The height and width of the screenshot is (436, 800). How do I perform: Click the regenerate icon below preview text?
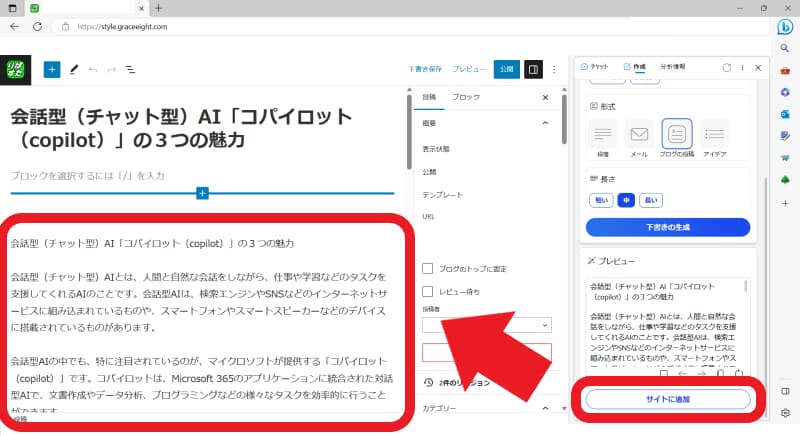coord(739,374)
